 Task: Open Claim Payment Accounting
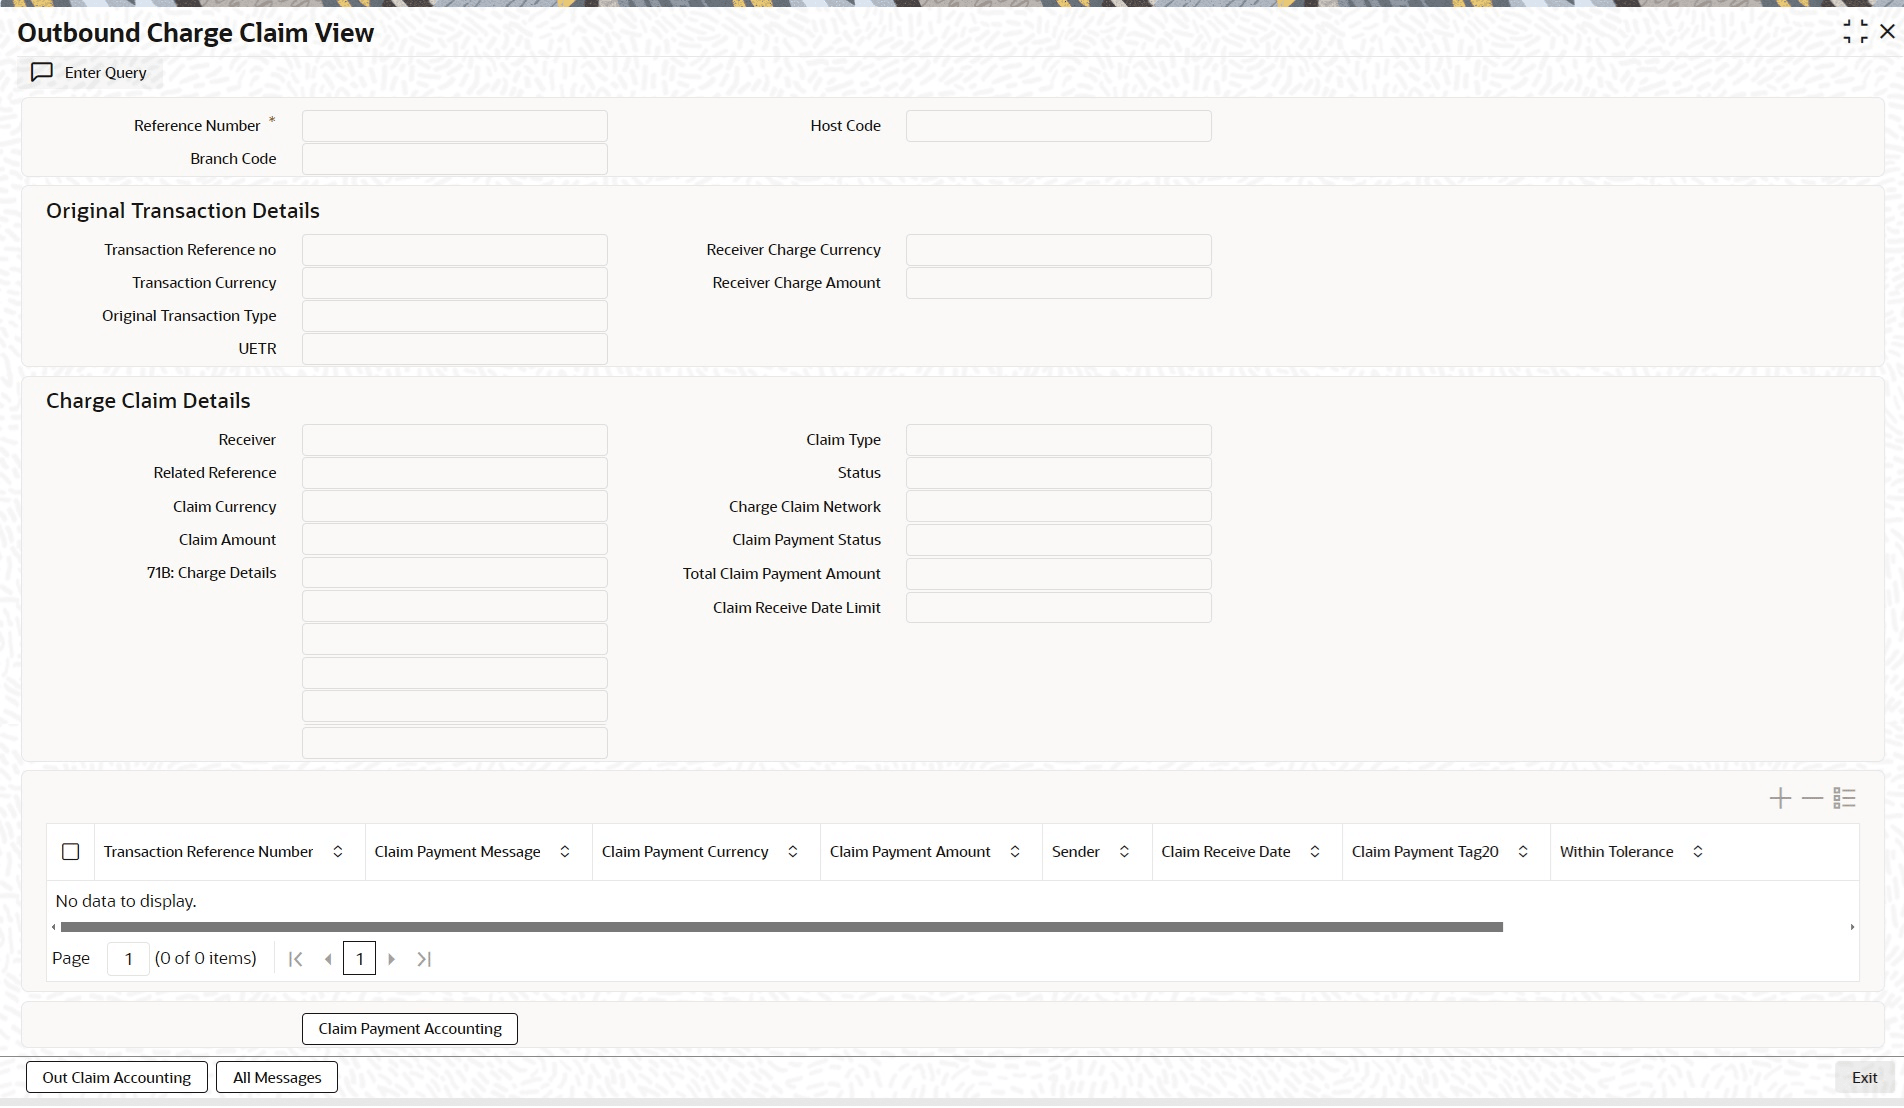pos(410,1029)
